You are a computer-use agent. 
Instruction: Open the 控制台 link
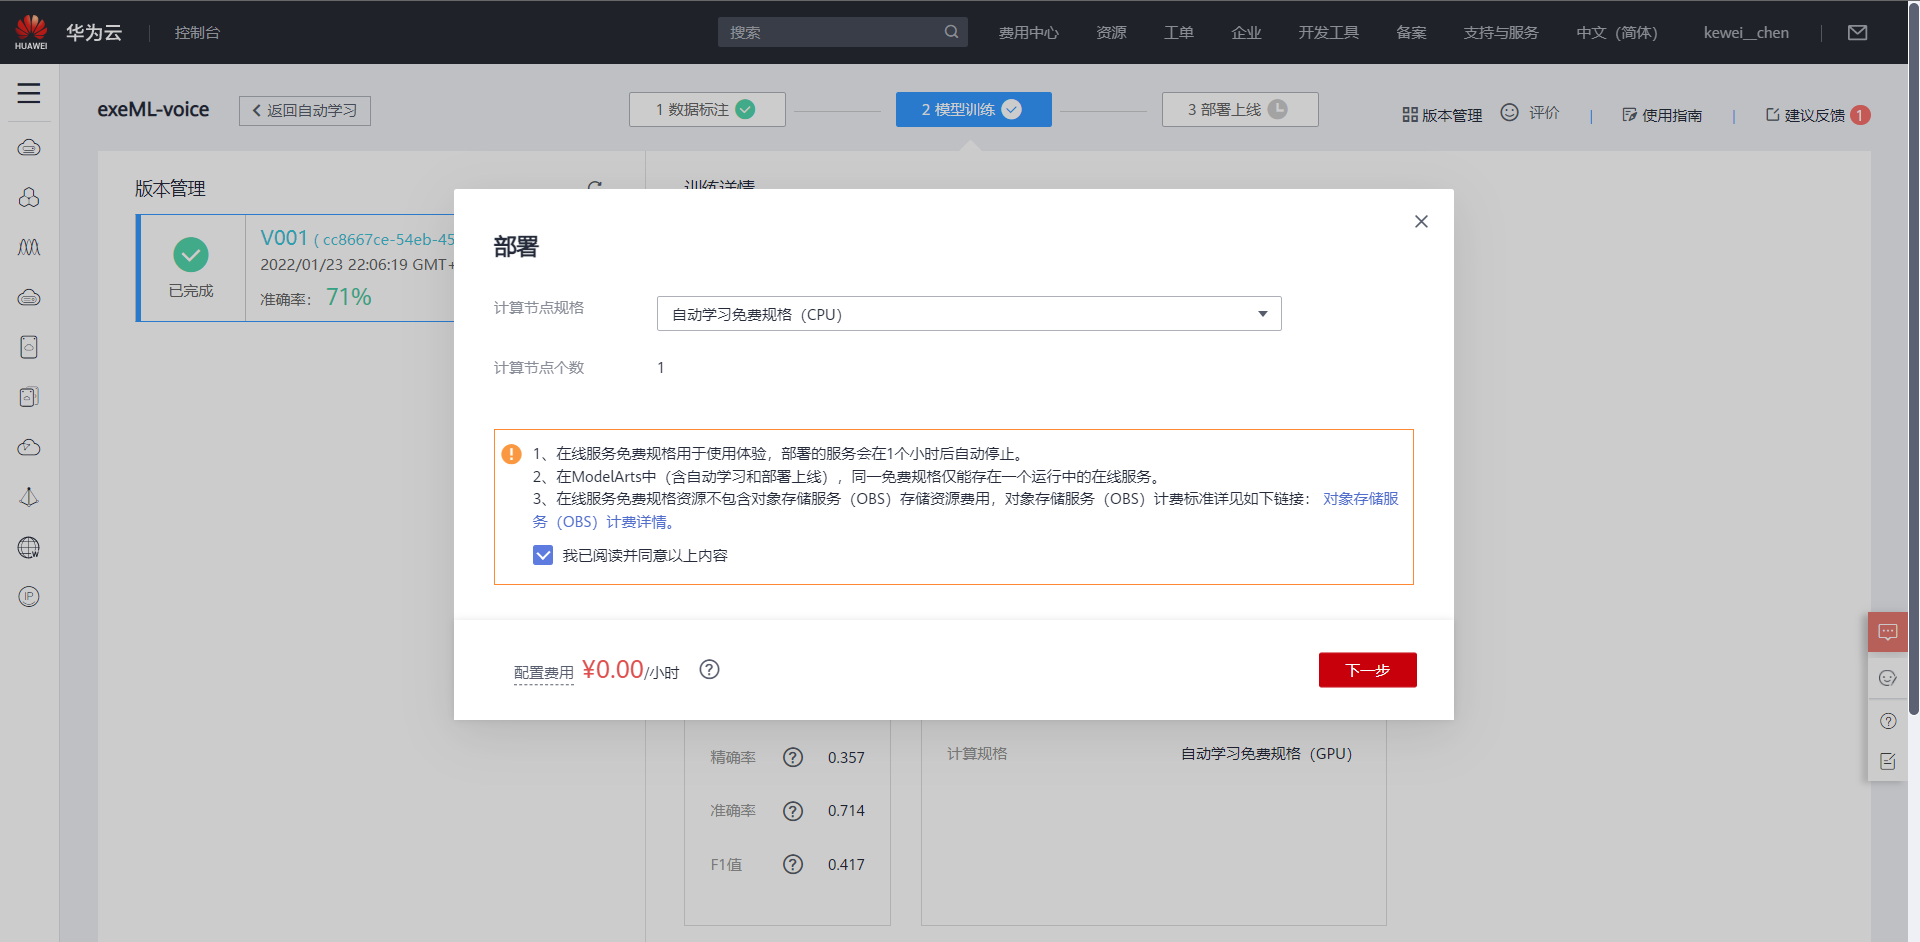pyautogui.click(x=197, y=33)
